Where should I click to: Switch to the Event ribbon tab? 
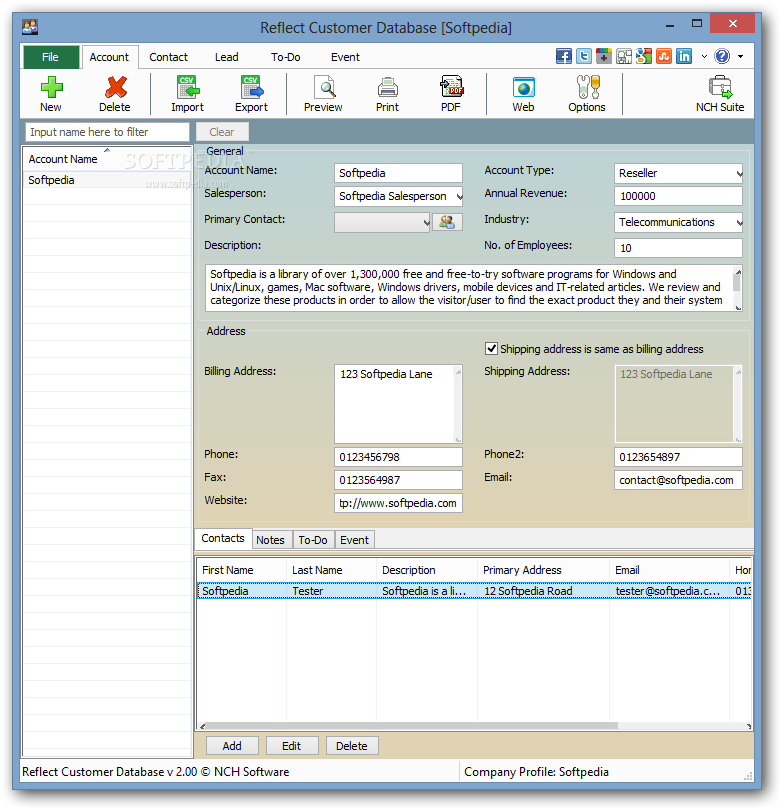[x=345, y=57]
